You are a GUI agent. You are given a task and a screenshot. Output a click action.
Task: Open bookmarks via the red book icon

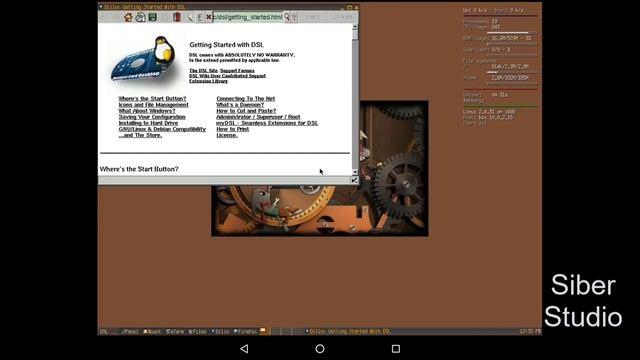pos(177,17)
